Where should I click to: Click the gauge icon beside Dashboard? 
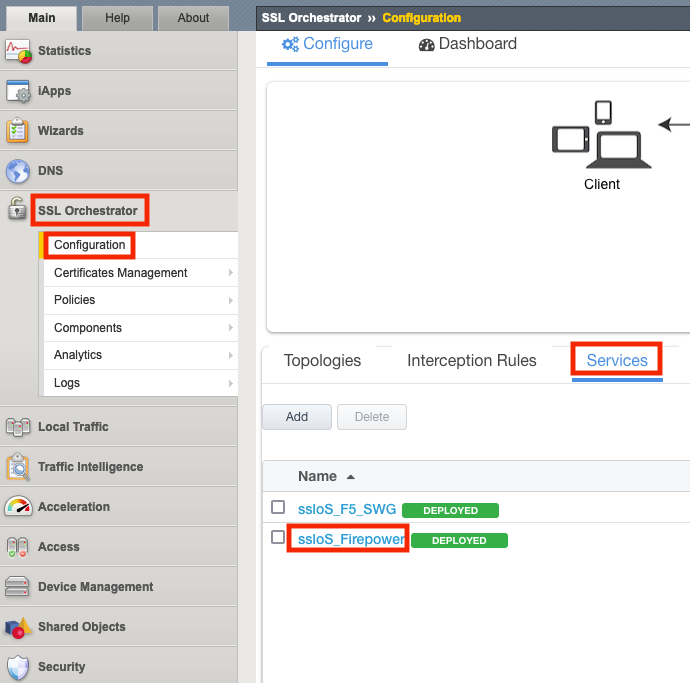[426, 44]
